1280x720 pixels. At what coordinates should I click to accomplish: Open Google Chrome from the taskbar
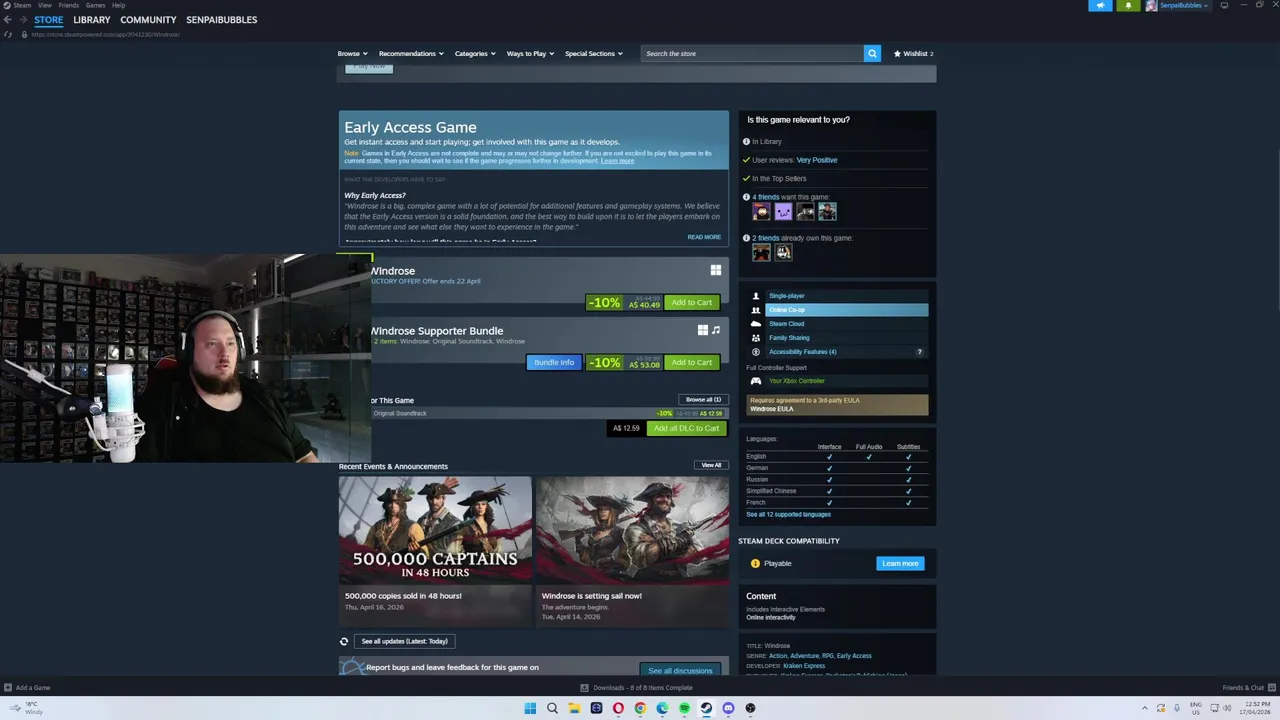[x=640, y=708]
